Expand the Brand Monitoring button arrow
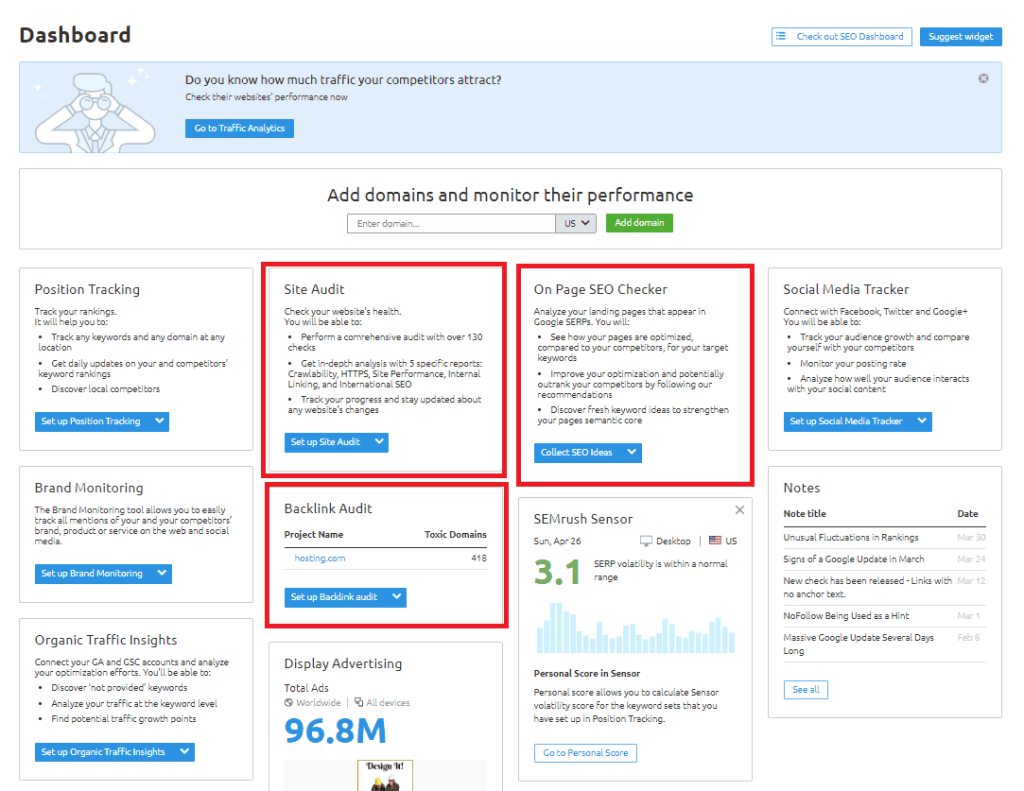 [162, 573]
